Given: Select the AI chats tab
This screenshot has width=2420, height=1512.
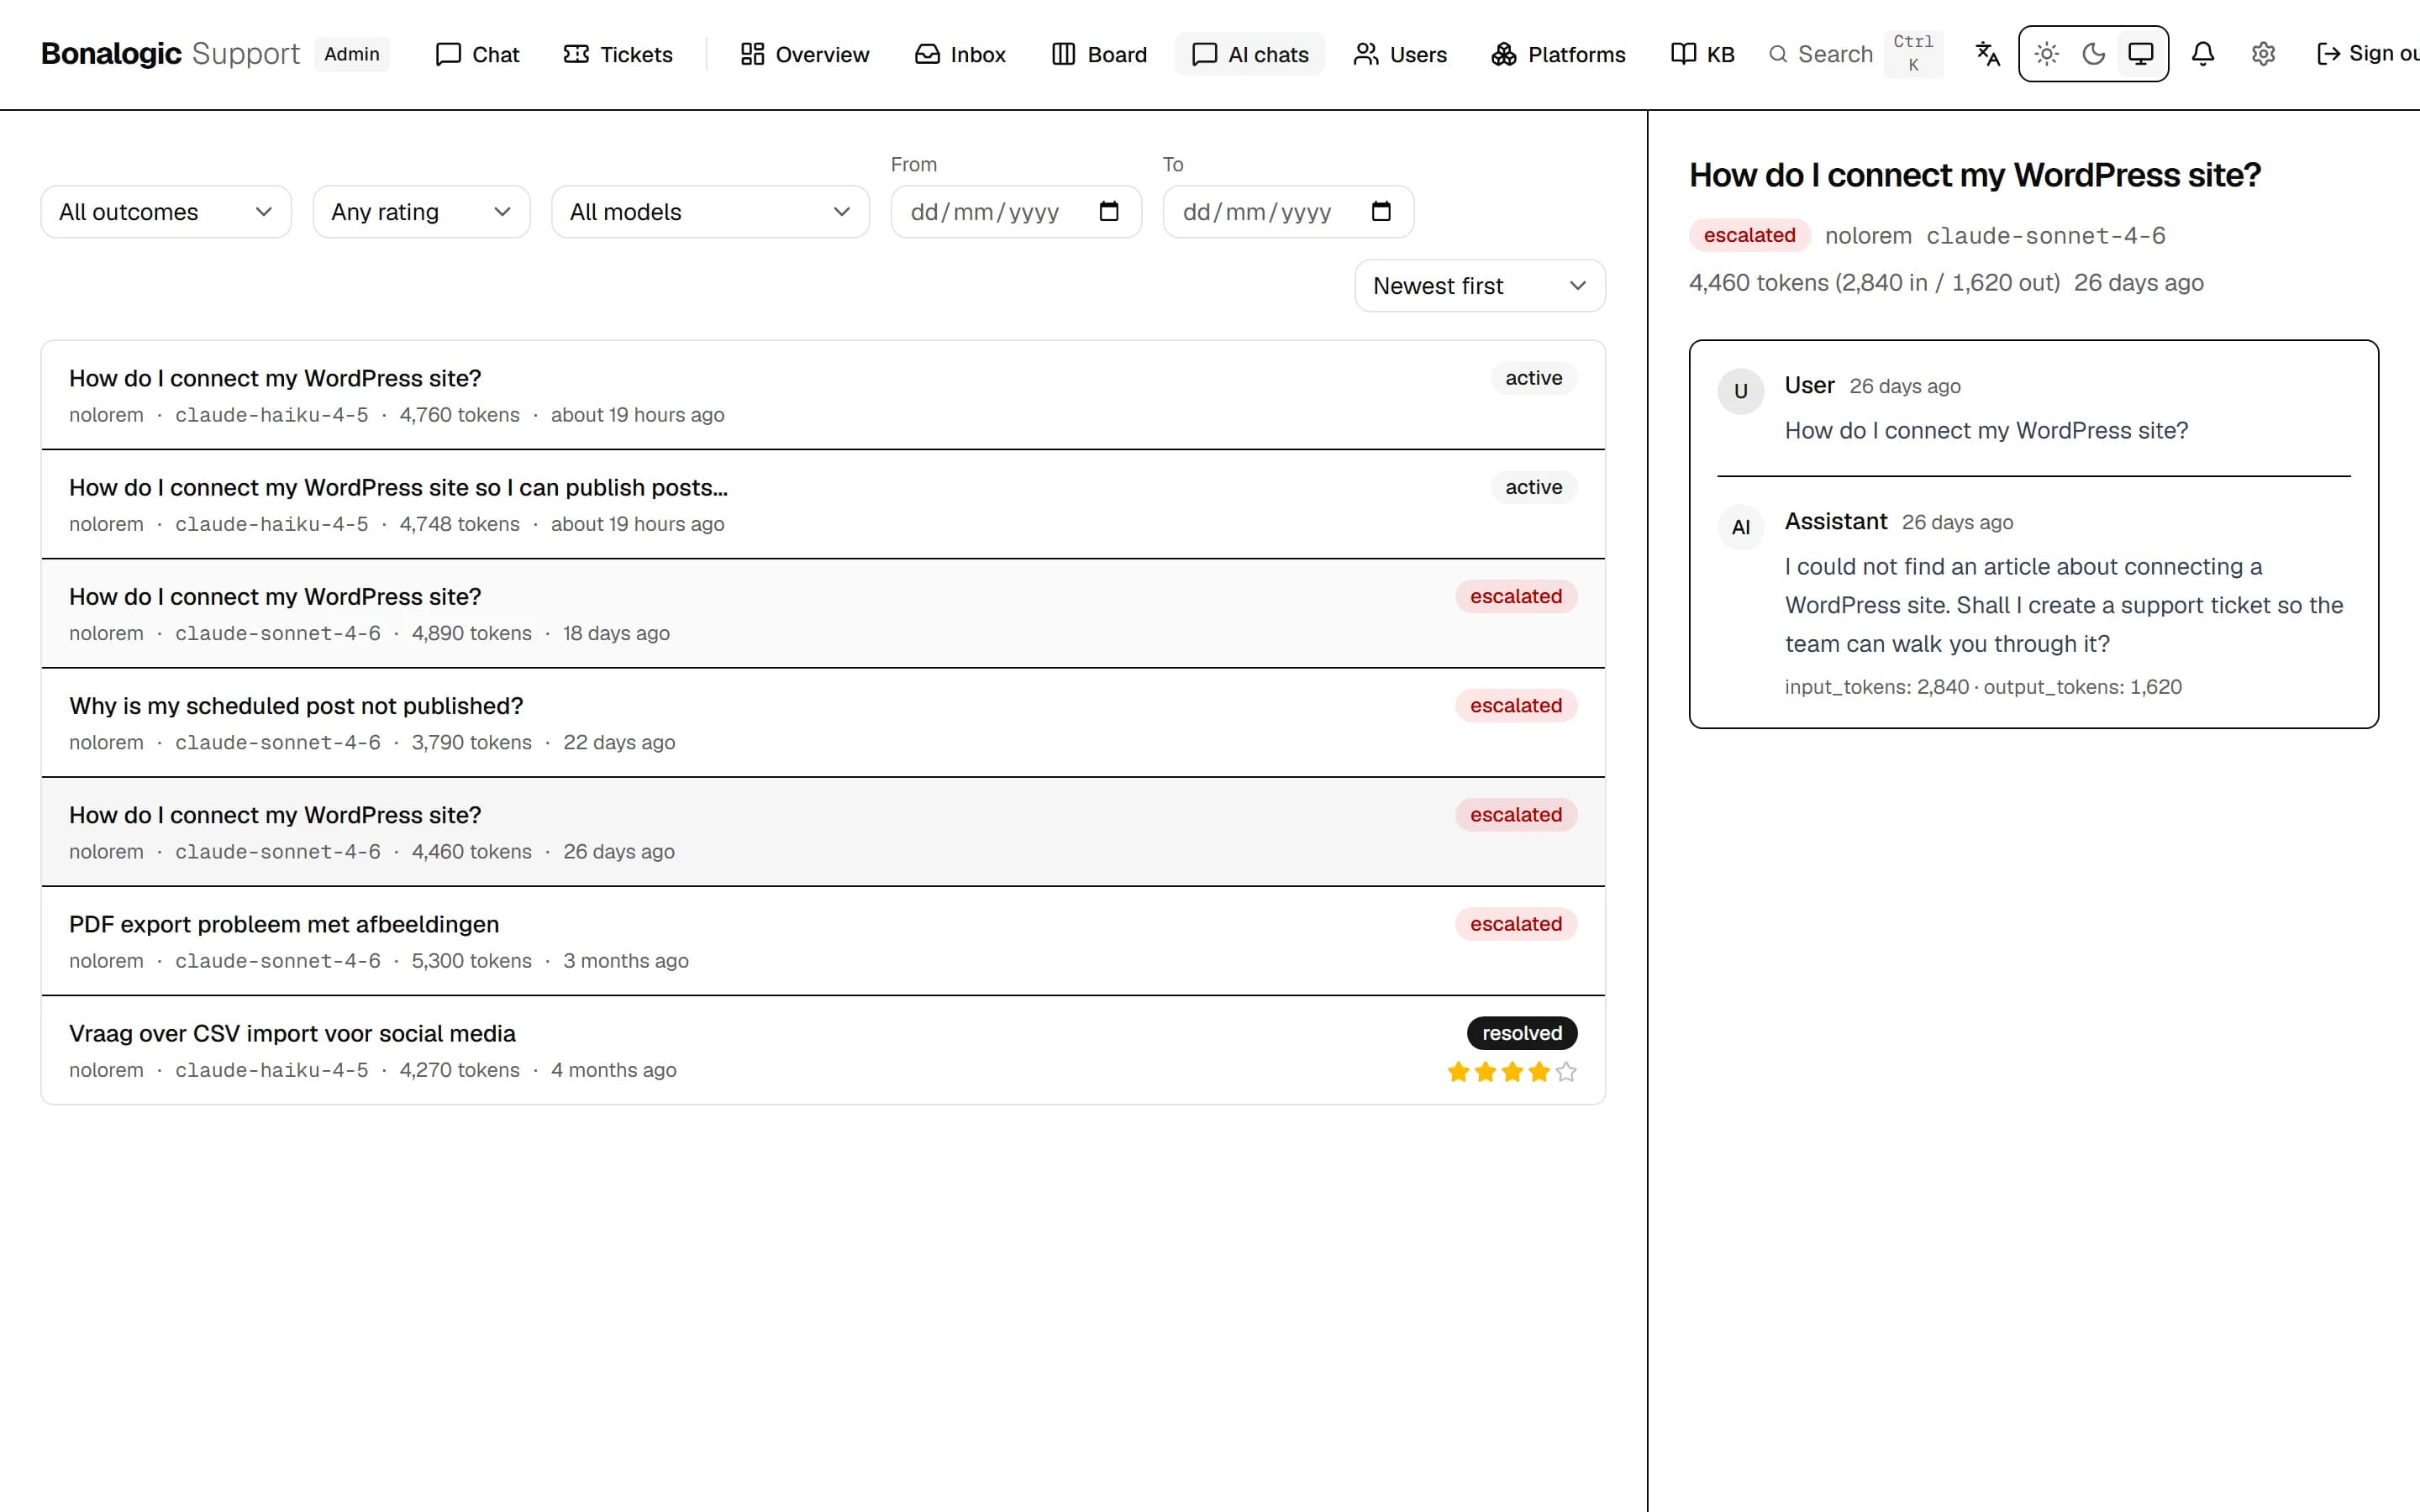Looking at the screenshot, I should tap(1250, 54).
